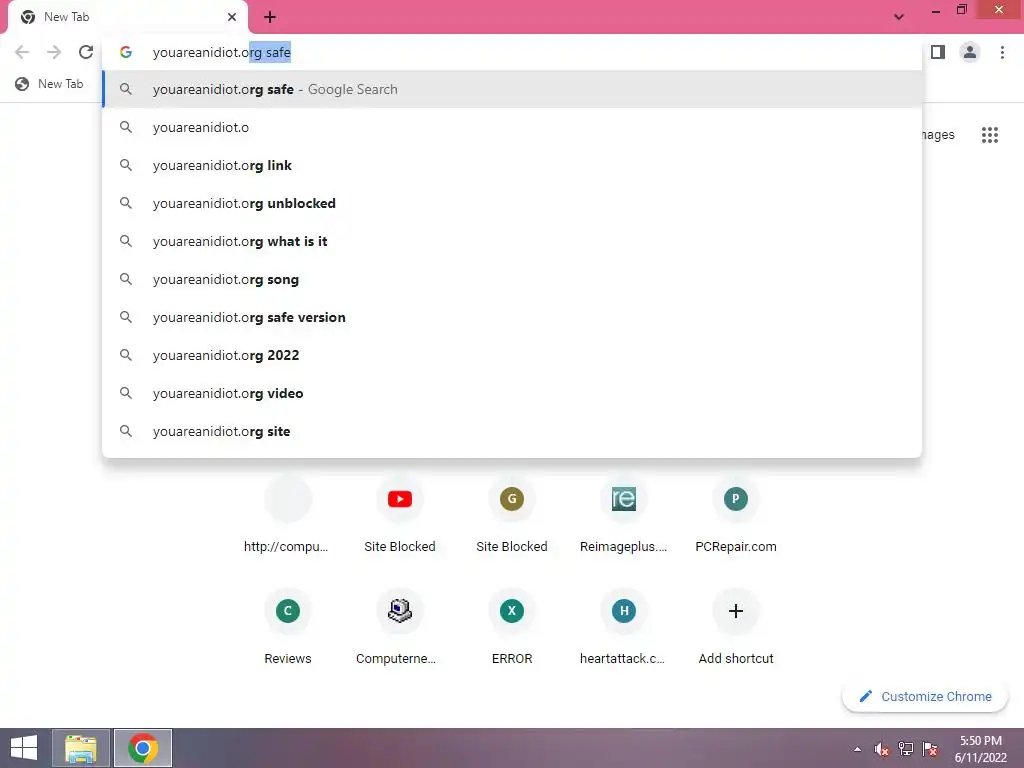Image resolution: width=1024 pixels, height=768 pixels.
Task: Choose the 'youareanidiot.org 2022' suggestion
Action: coord(512,355)
